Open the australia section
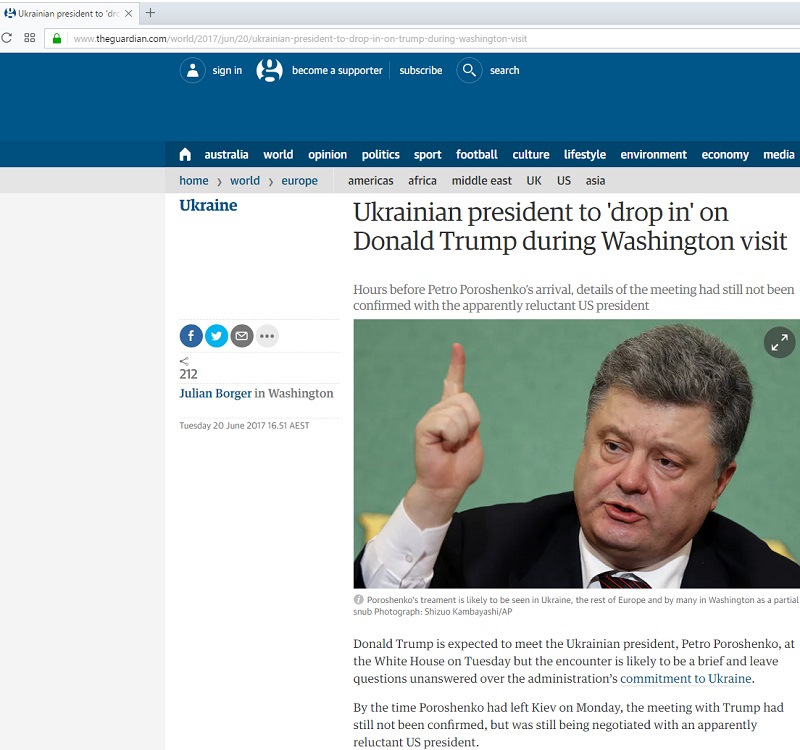This screenshot has height=750, width=800. point(227,155)
